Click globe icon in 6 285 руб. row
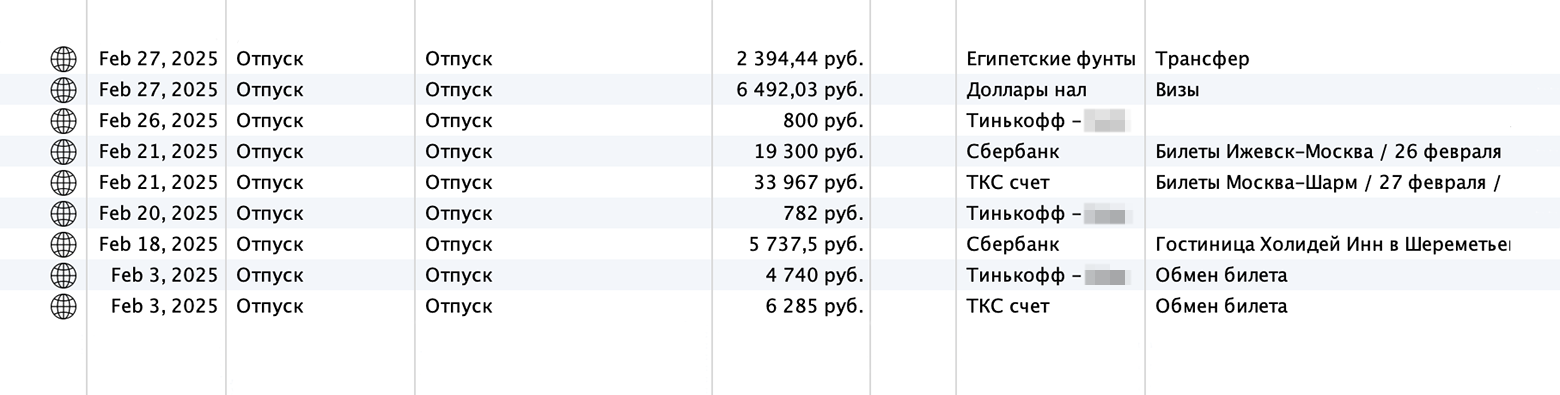1560x395 pixels. [x=63, y=307]
